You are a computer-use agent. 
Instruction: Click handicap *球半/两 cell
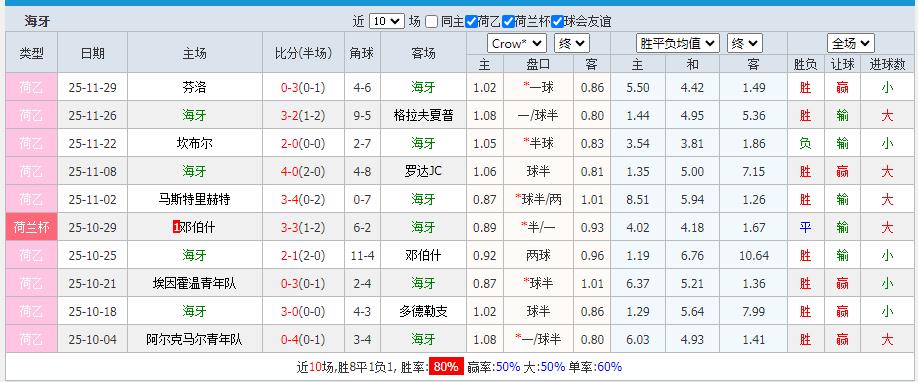[x=538, y=199]
